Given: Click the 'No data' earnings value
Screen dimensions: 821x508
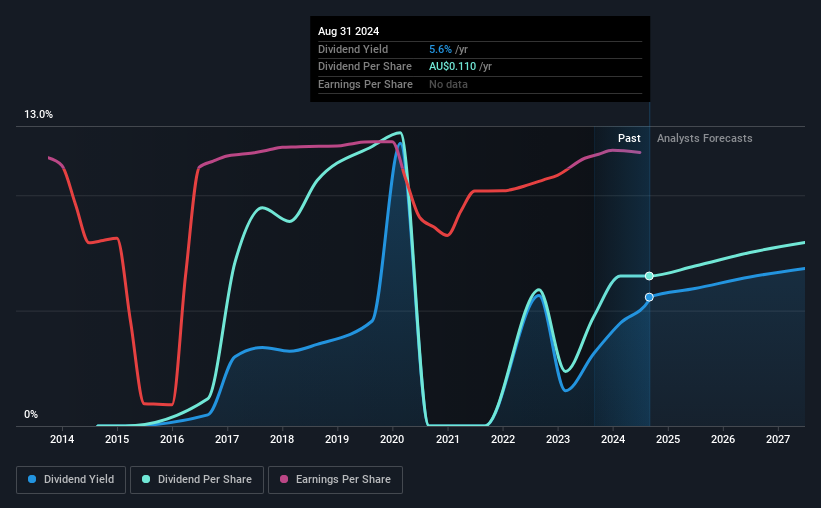Looking at the screenshot, I should (448, 84).
